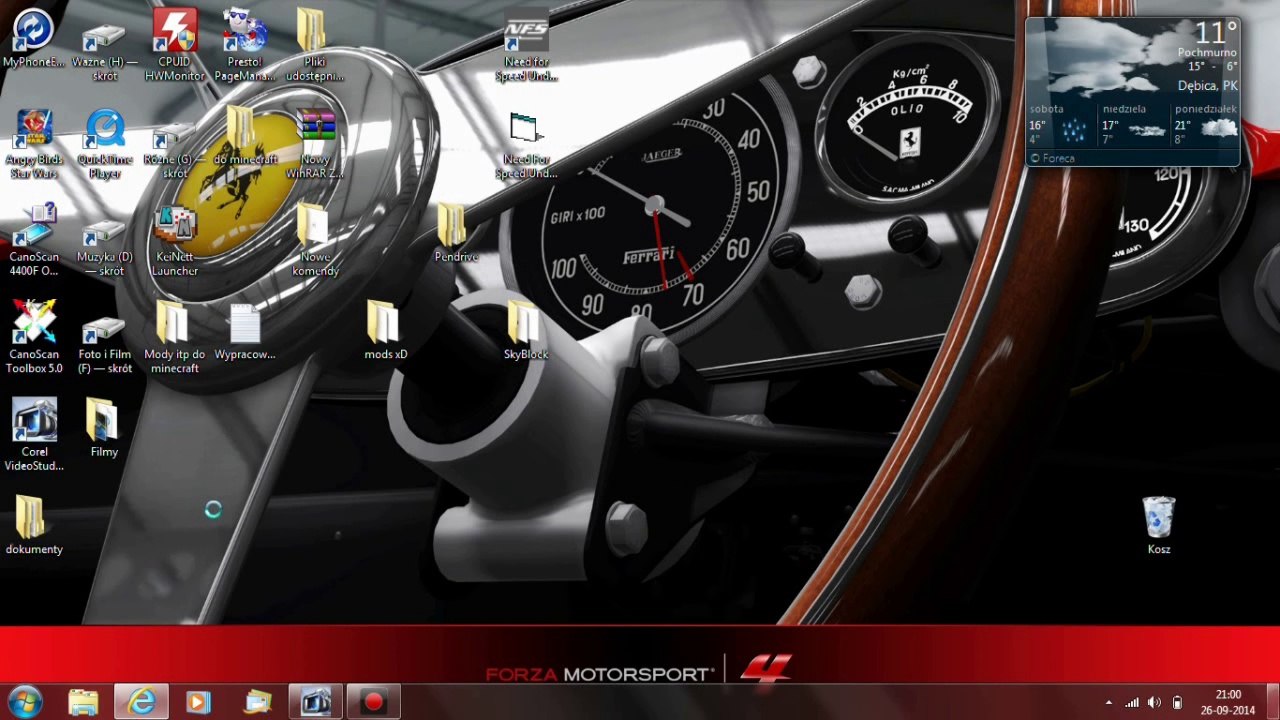The image size is (1280, 720).
Task: Open the Pendrive folder
Action: click(x=456, y=234)
